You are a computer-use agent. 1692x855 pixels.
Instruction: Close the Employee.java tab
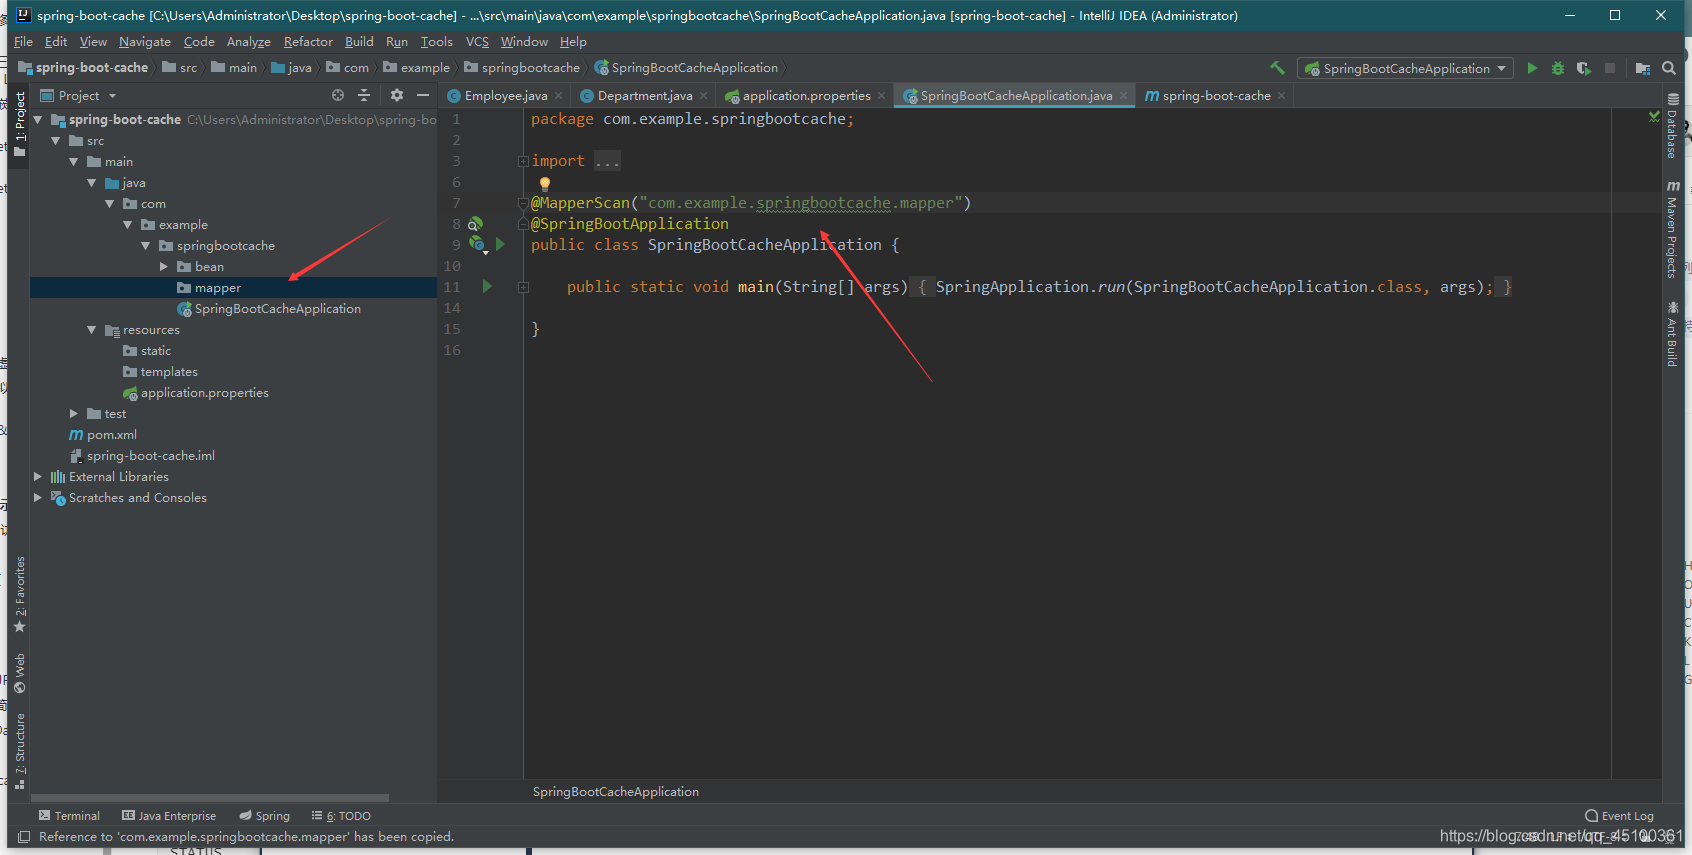coord(558,96)
